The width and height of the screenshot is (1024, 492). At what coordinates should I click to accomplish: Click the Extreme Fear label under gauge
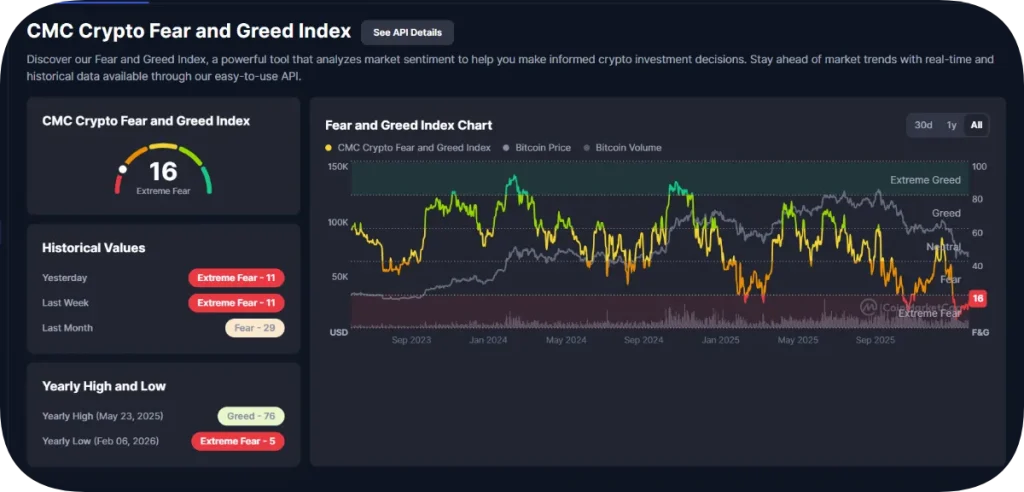pyautogui.click(x=163, y=191)
